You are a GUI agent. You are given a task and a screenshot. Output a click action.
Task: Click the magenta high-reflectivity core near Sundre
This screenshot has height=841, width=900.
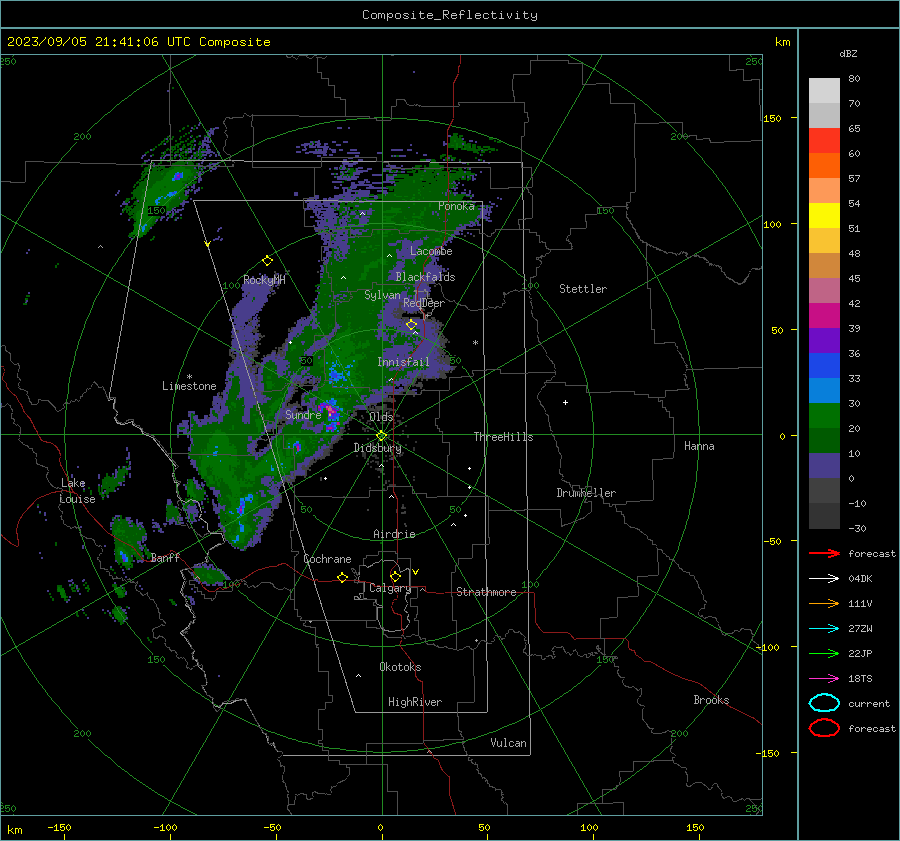click(x=329, y=409)
